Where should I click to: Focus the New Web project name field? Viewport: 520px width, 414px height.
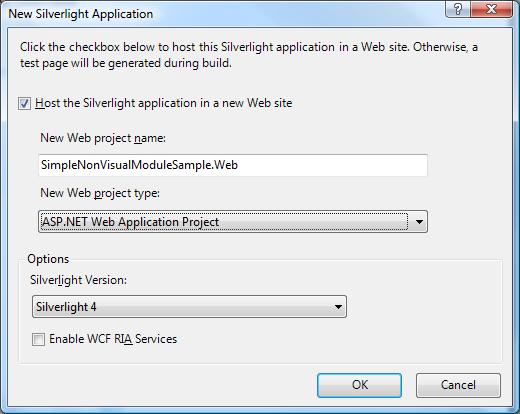tap(233, 165)
